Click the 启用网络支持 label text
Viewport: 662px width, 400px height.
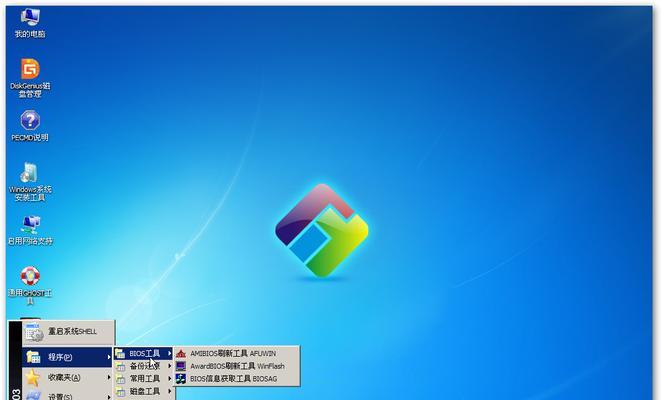tap(30, 241)
